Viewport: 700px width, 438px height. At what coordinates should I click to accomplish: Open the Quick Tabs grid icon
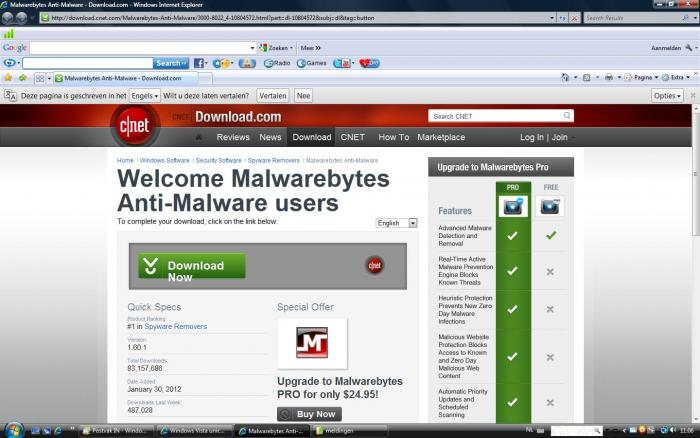[x=40, y=79]
